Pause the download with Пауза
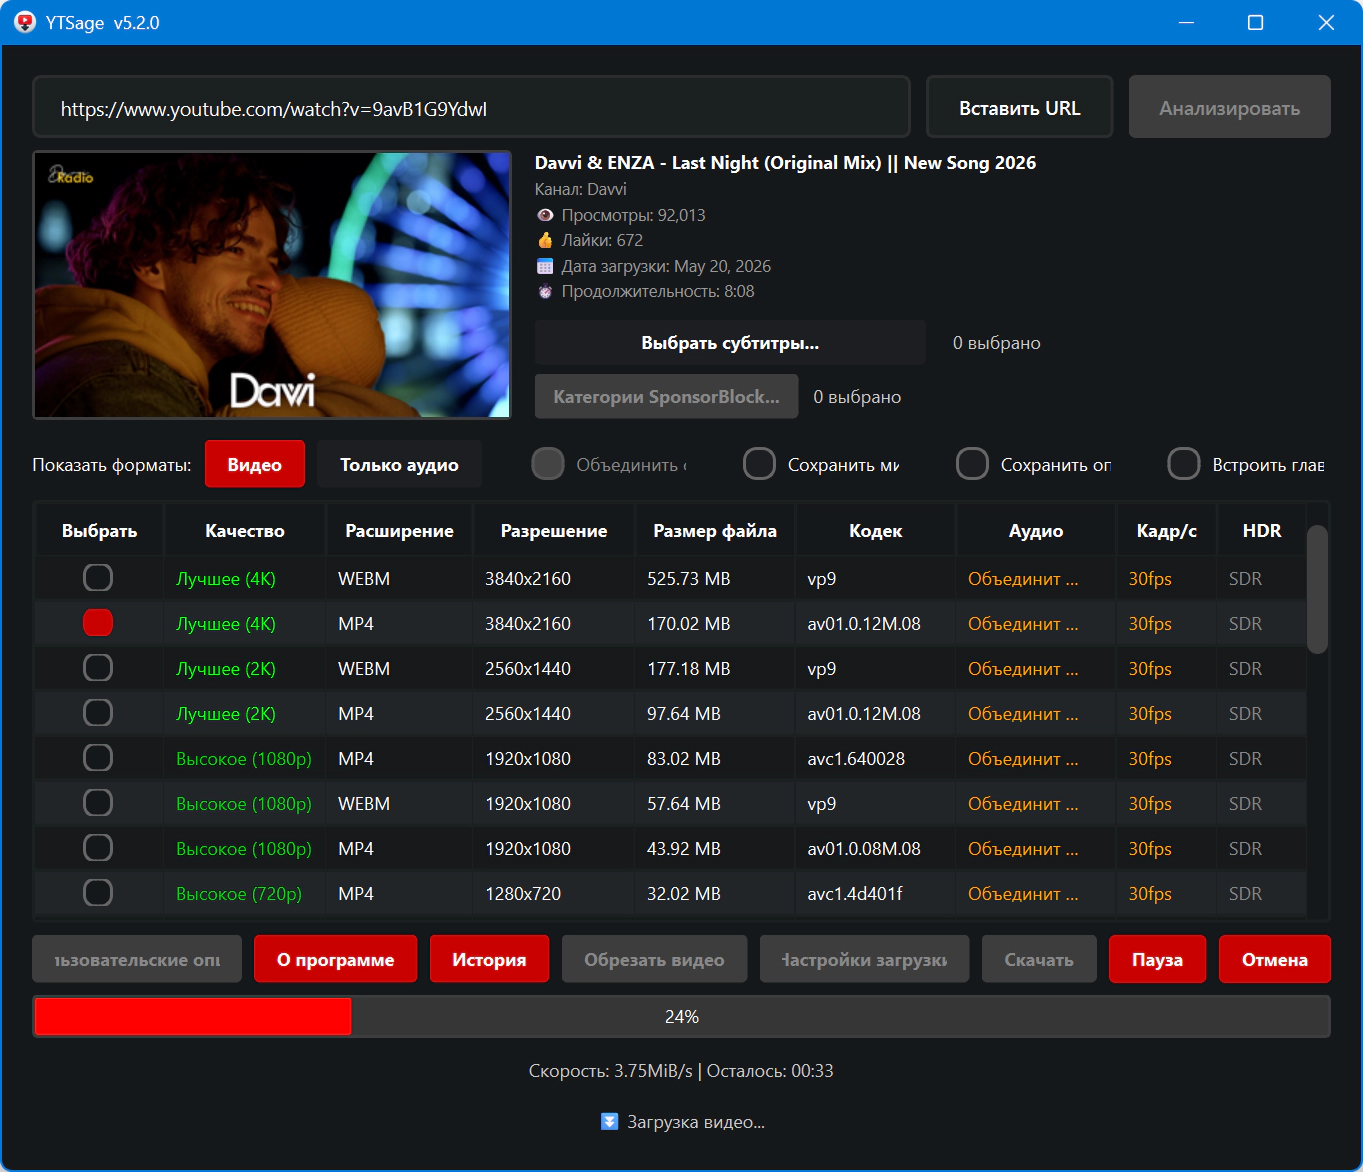 click(x=1157, y=959)
